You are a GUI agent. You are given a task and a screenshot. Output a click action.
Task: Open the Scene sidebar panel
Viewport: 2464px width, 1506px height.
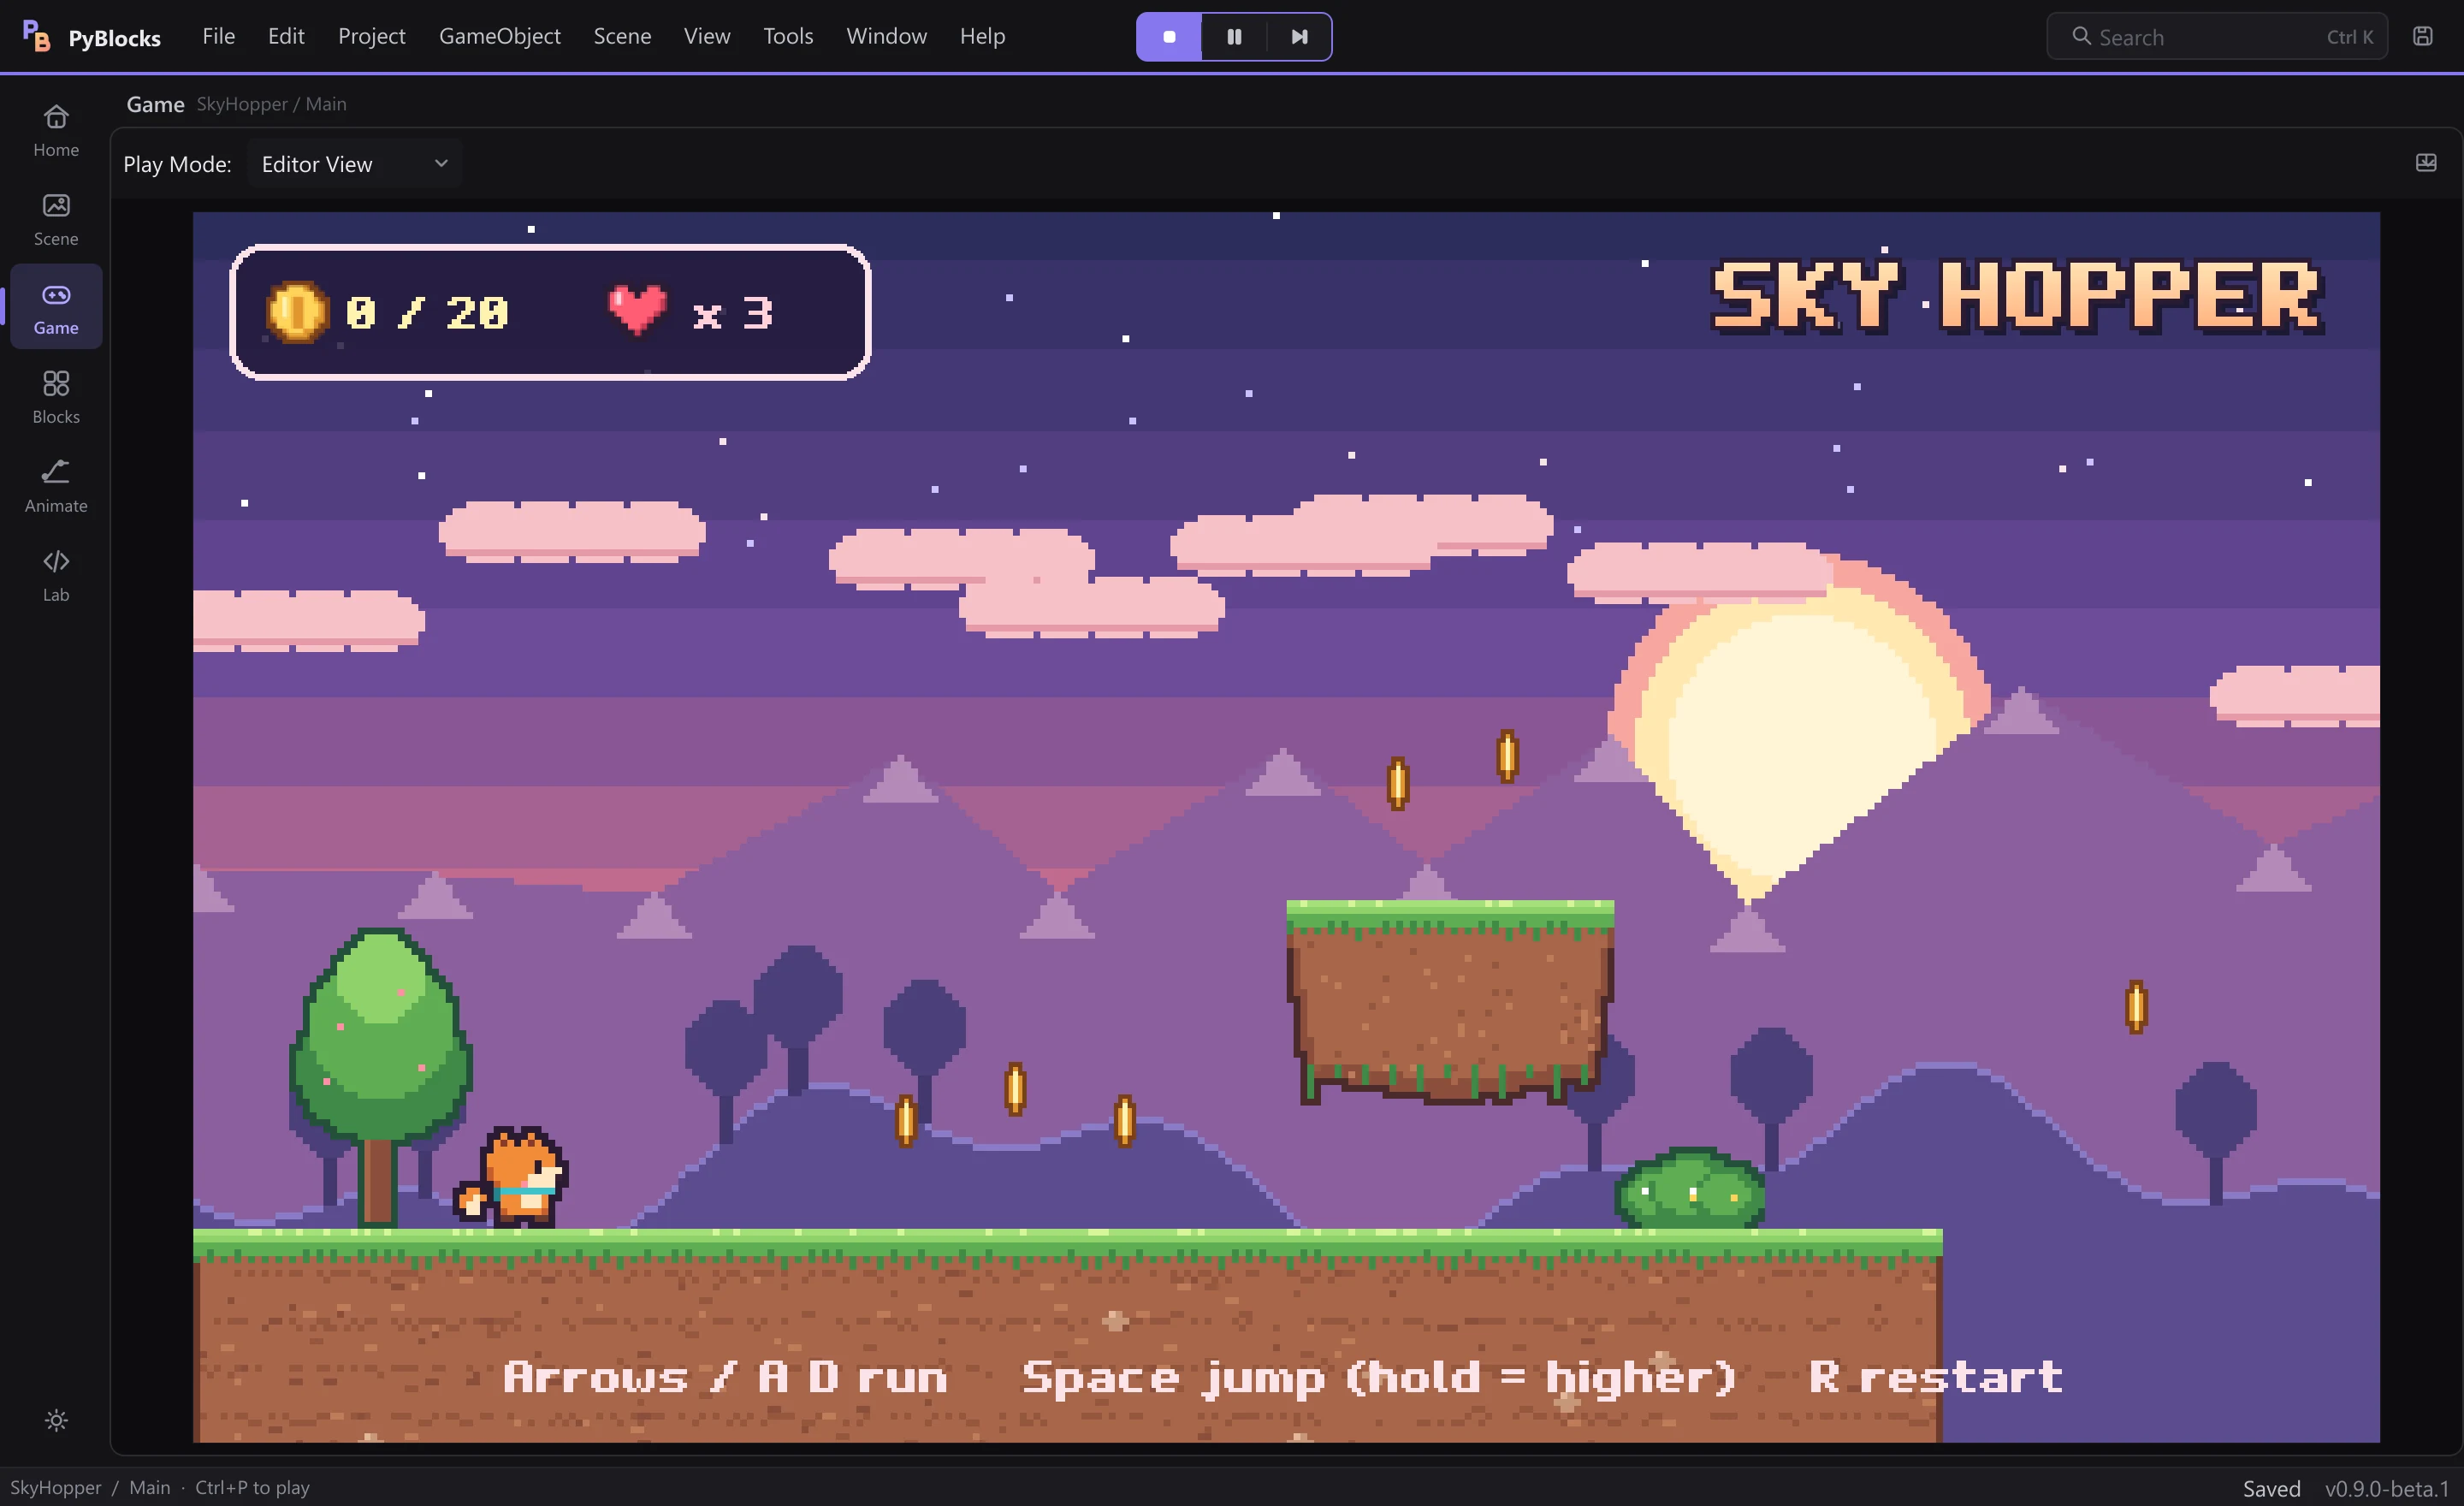tap(56, 219)
